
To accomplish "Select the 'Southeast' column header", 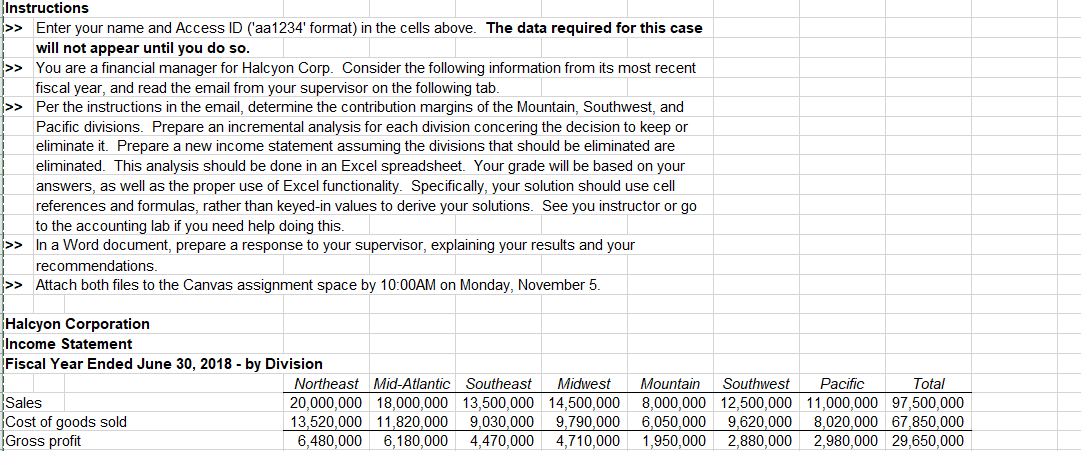I will click(x=498, y=383).
